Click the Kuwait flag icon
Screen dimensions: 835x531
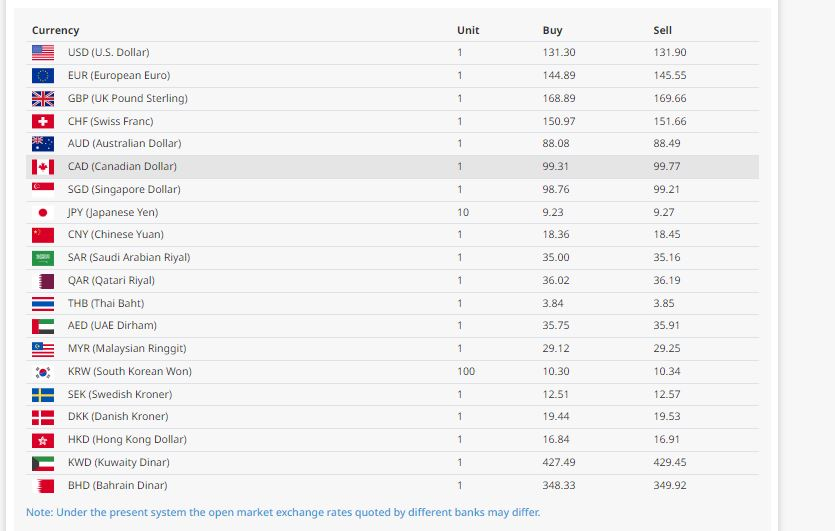tap(42, 462)
